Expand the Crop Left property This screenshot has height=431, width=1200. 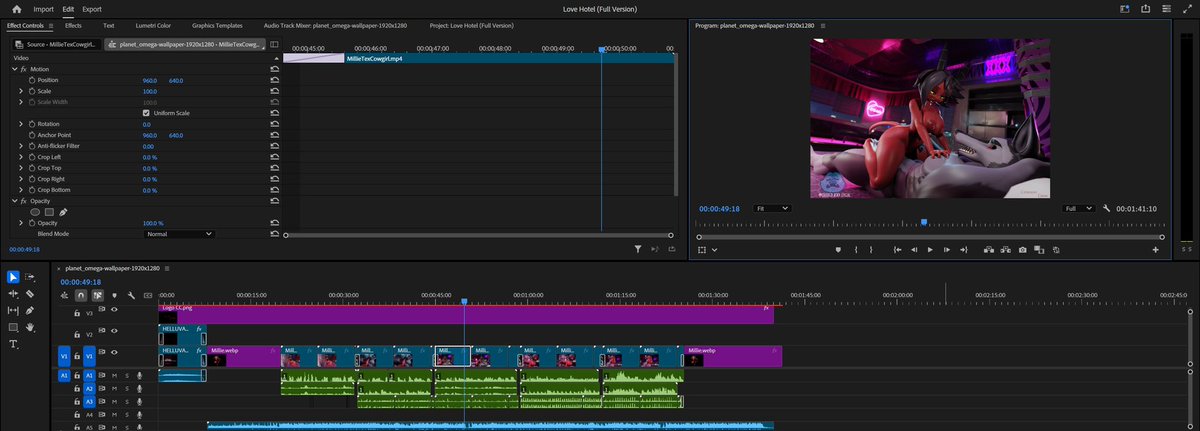pos(21,157)
